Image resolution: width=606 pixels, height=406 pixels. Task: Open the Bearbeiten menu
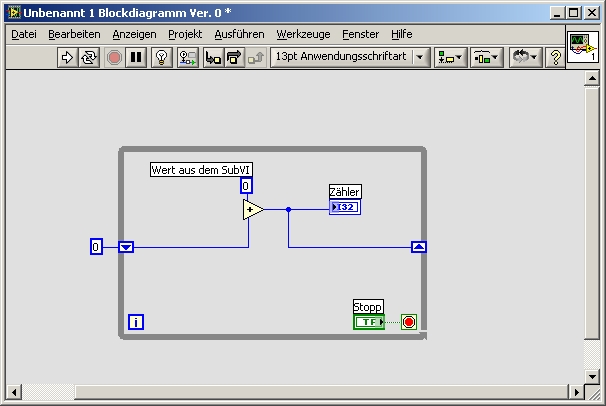(x=74, y=34)
